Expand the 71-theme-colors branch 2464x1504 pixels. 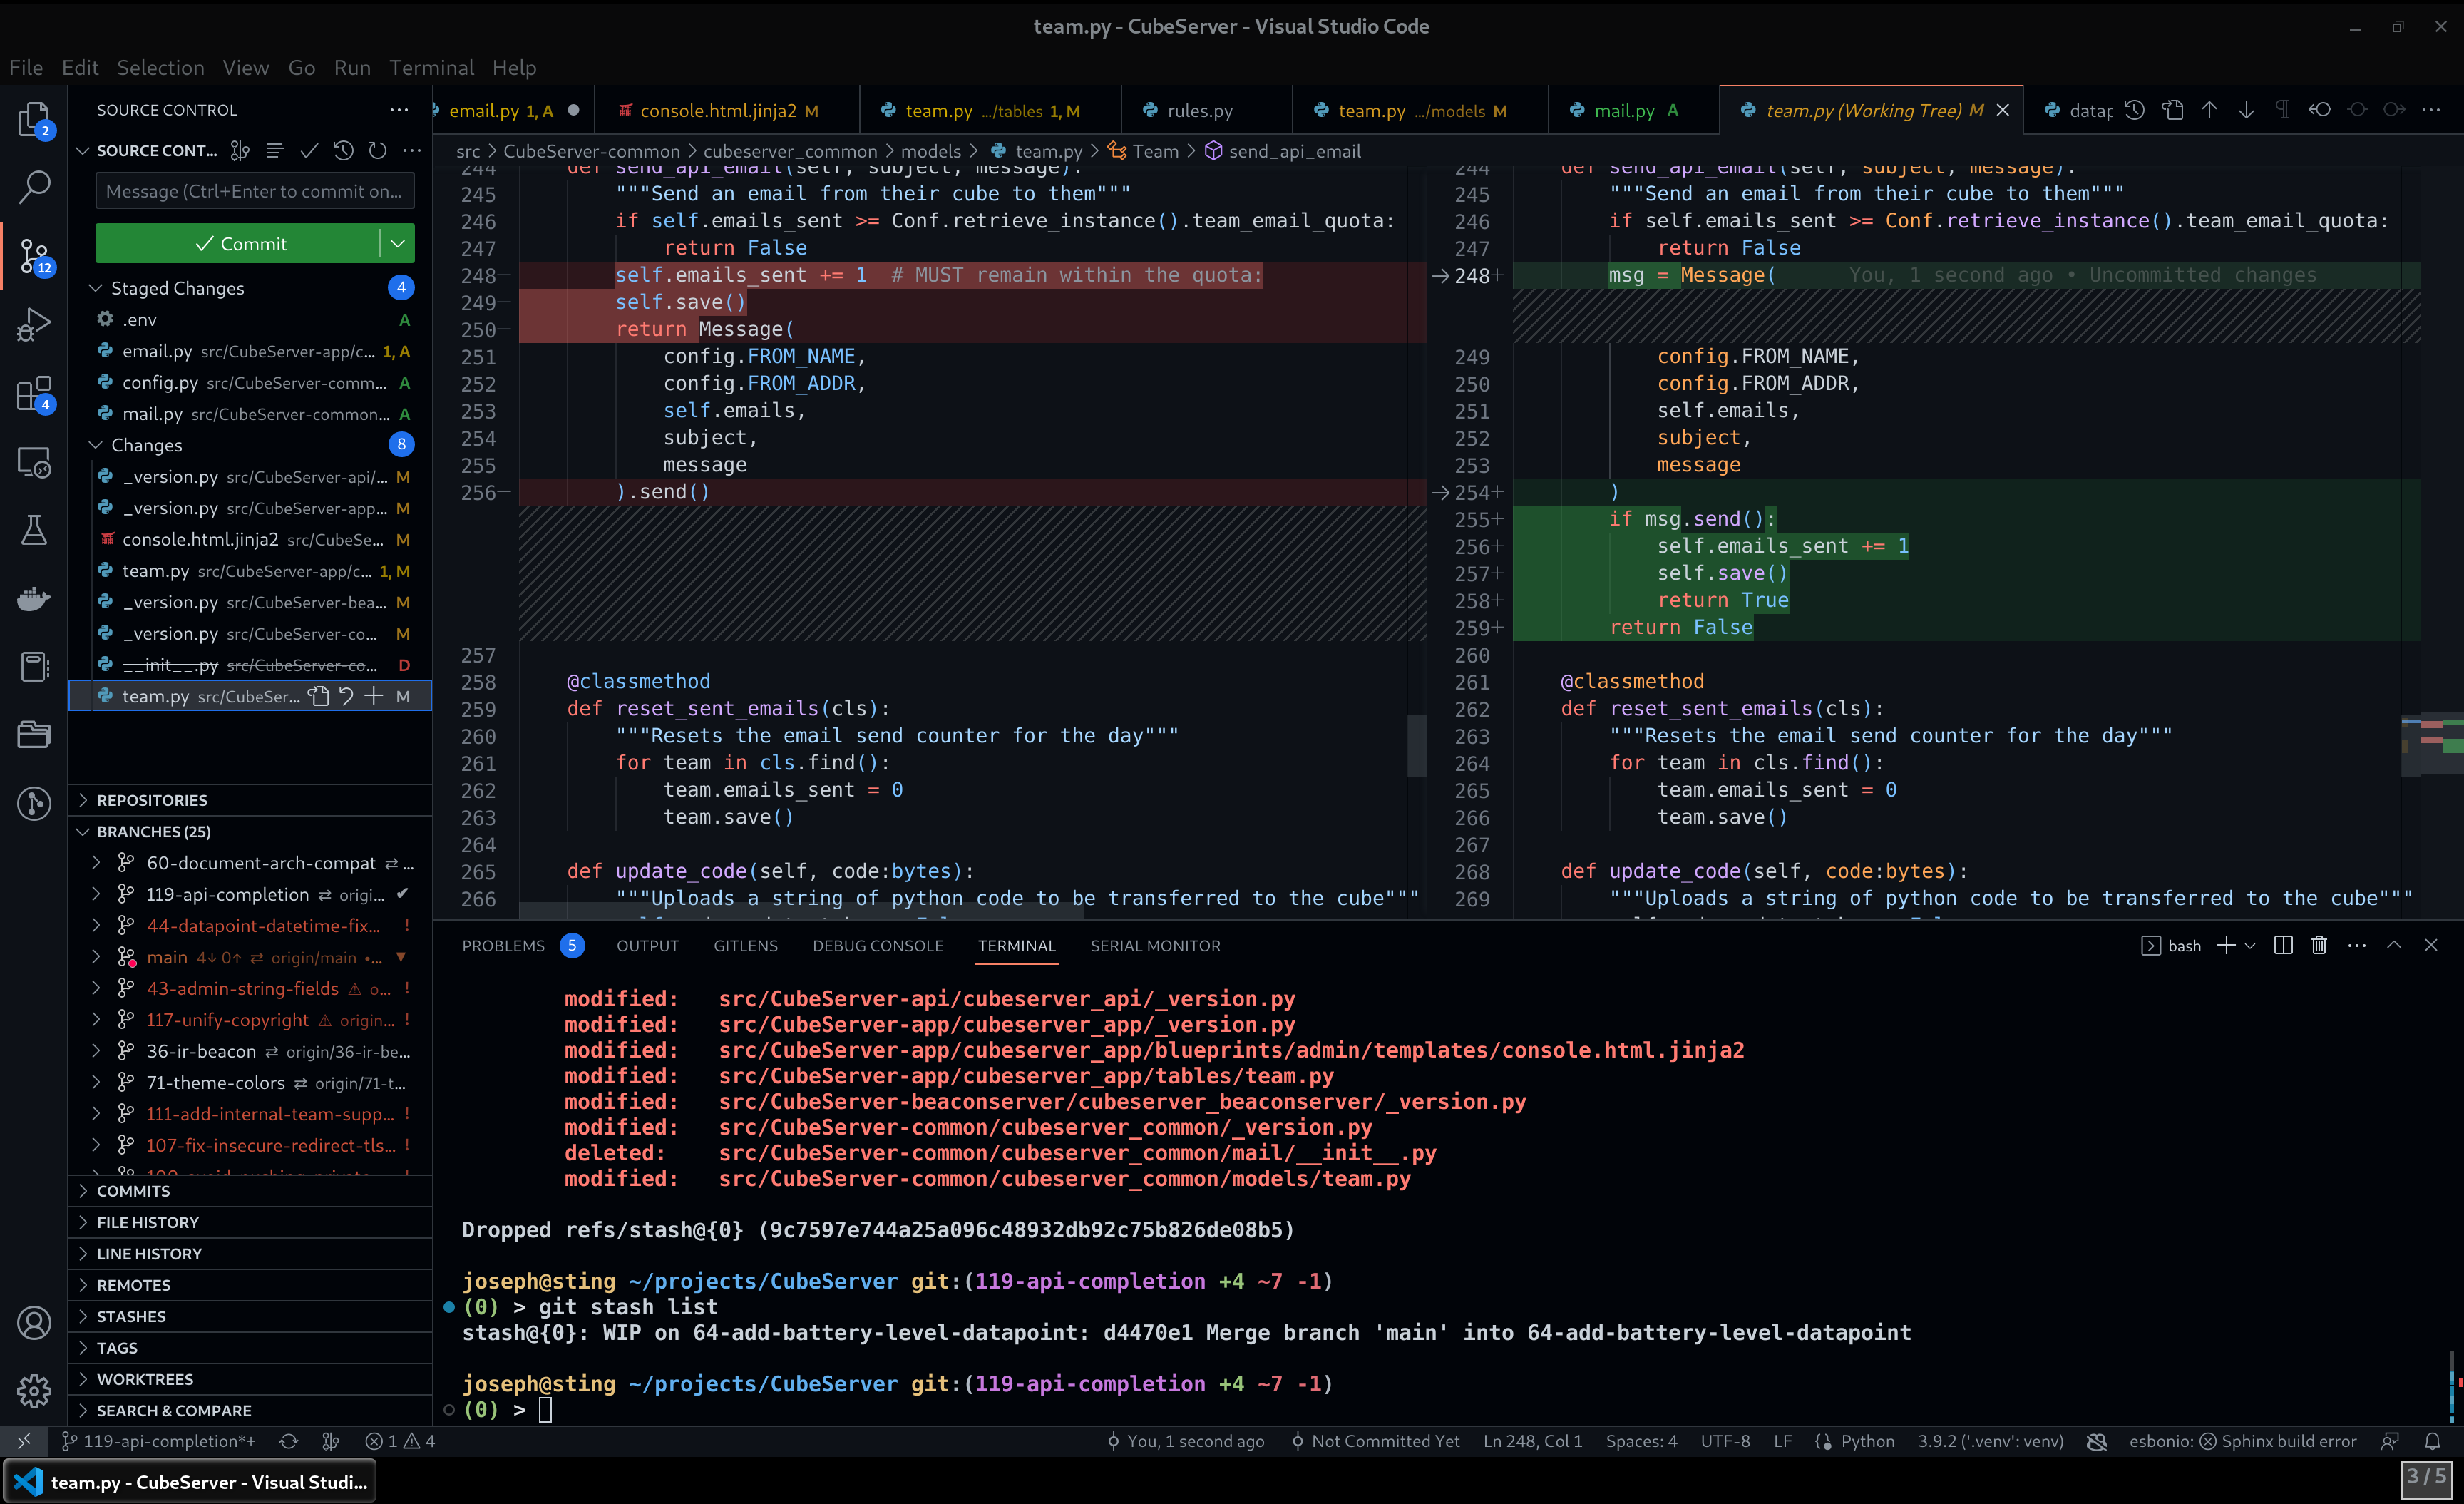(x=96, y=1082)
